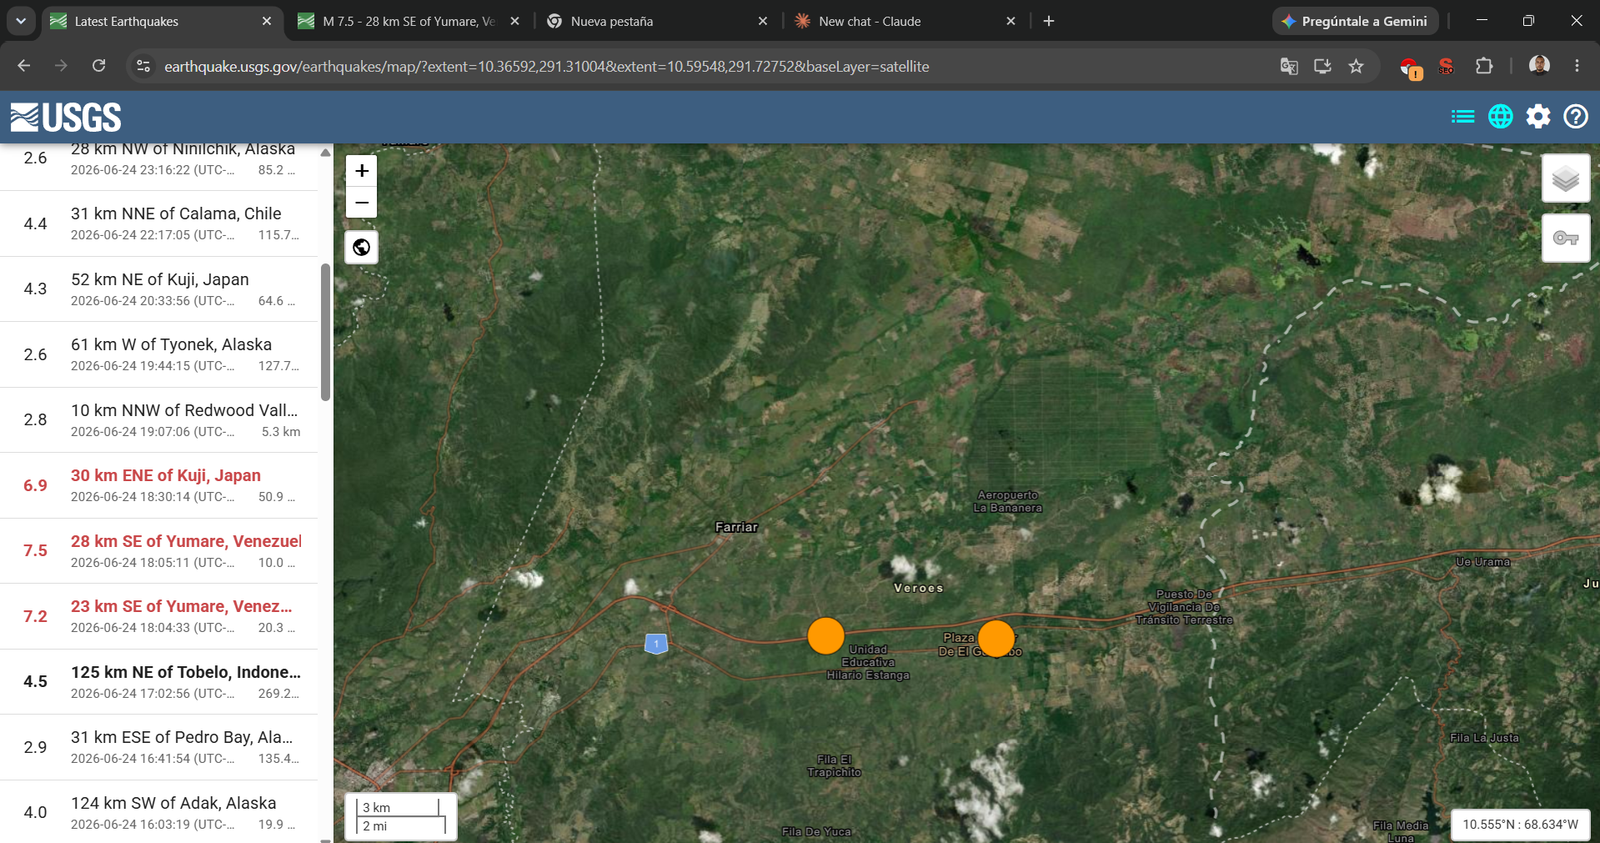Image resolution: width=1600 pixels, height=843 pixels.
Task: Open the Chrome profile avatar
Action: tap(1540, 66)
